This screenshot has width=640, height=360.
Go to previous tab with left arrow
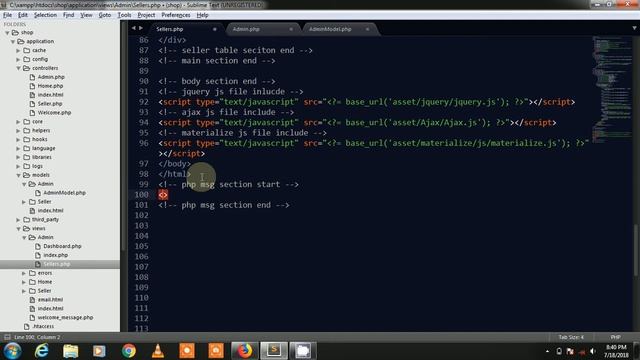coord(133,28)
